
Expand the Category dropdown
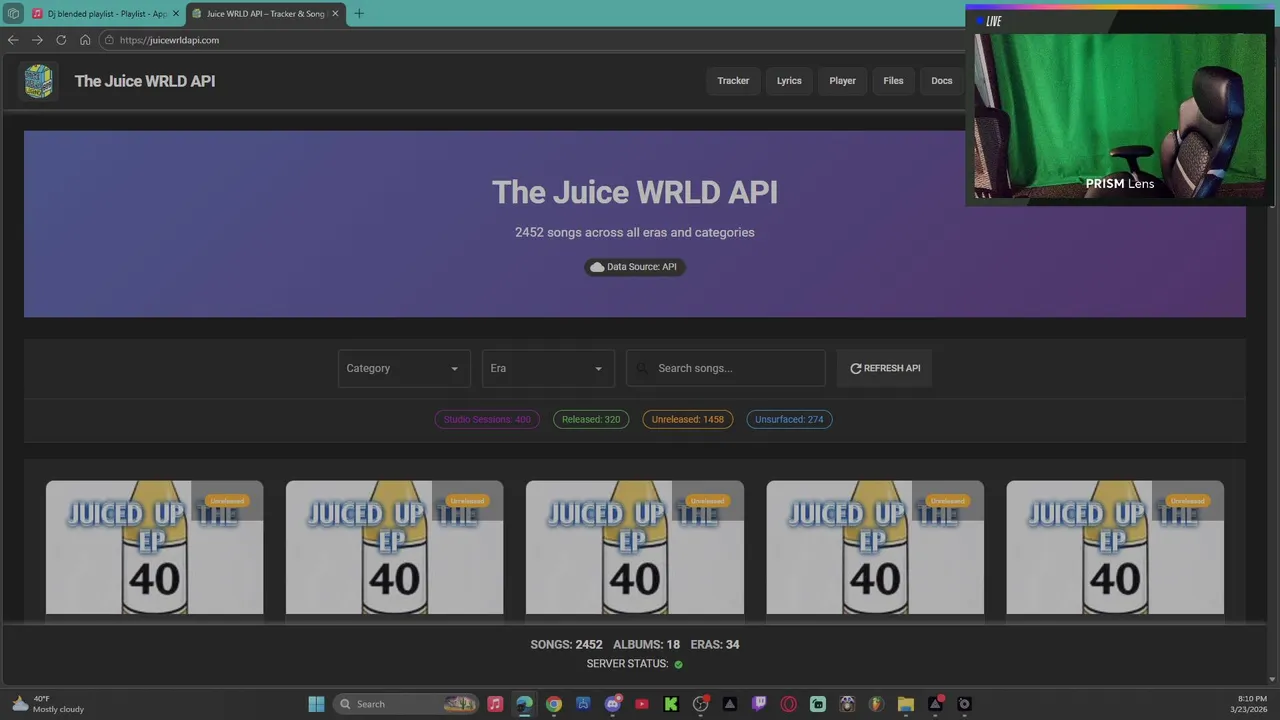click(x=404, y=368)
